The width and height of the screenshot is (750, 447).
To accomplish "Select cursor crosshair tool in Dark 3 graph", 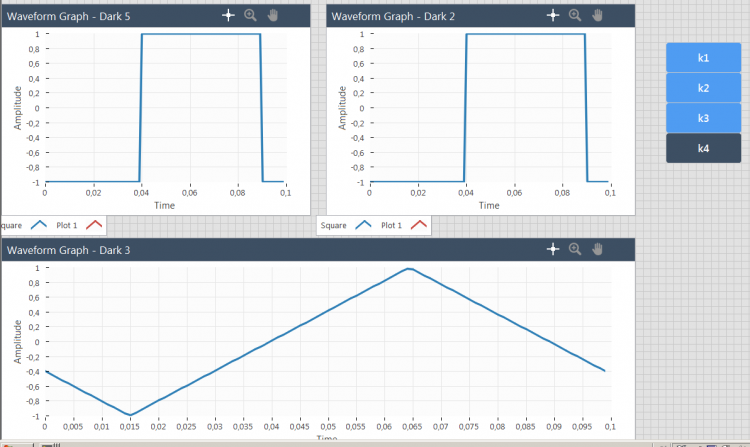I will [553, 249].
